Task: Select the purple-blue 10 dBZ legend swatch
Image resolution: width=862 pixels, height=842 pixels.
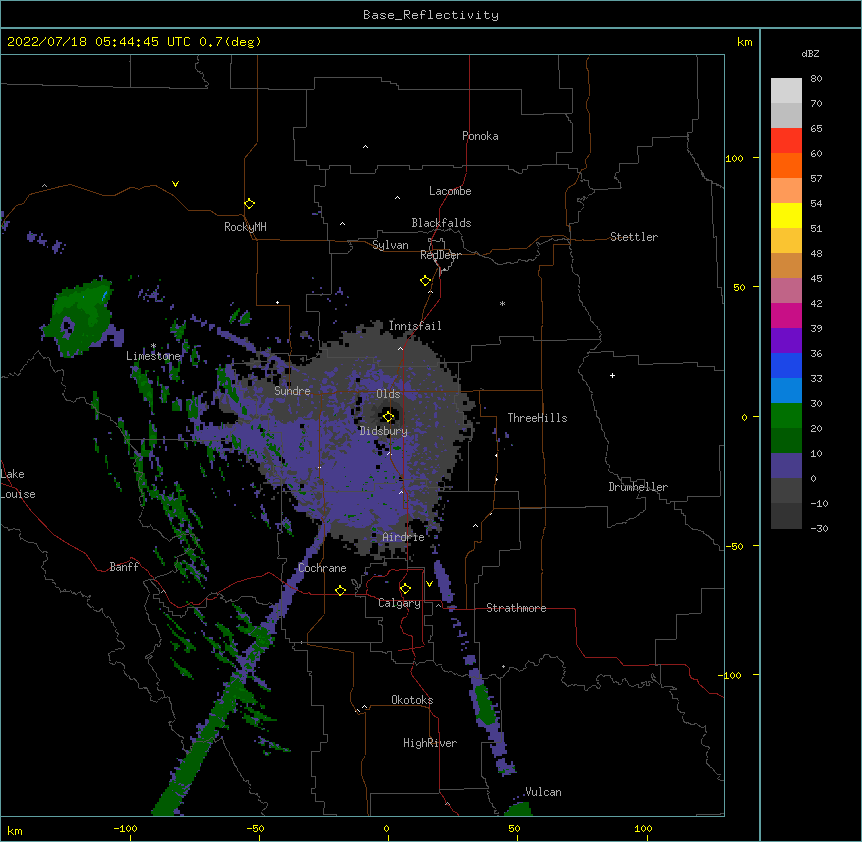Action: 786,466
